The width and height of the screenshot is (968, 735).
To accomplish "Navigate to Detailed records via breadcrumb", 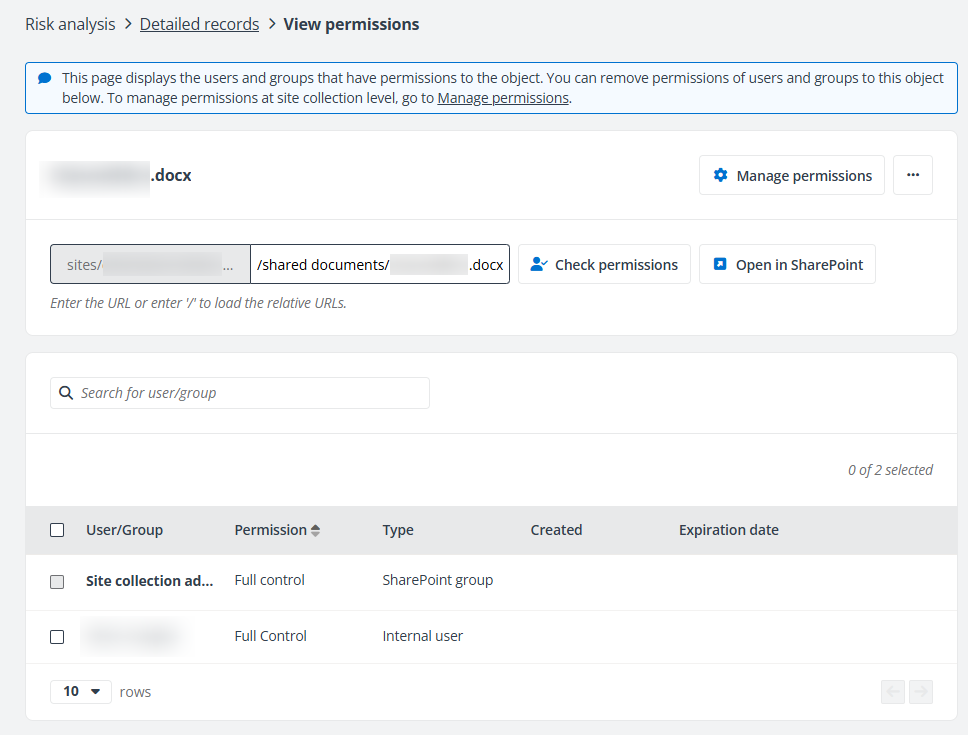I will pos(199,23).
